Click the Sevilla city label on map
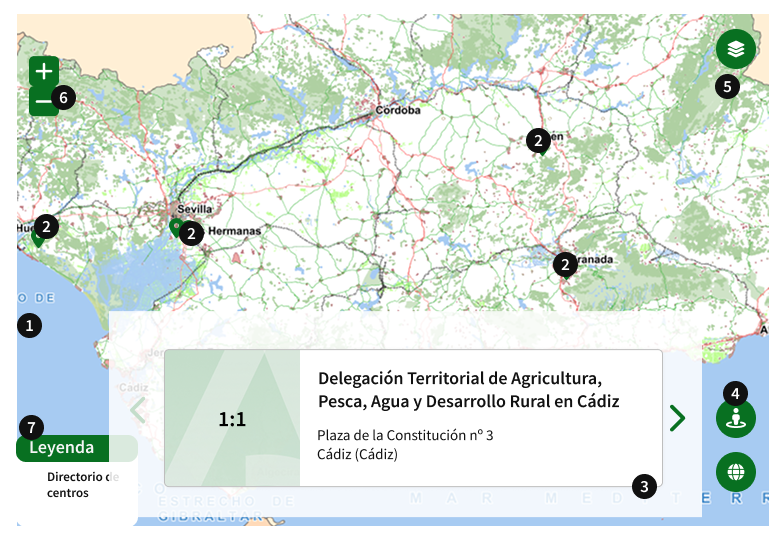Screen dimensions: 774x536 click(x=194, y=209)
